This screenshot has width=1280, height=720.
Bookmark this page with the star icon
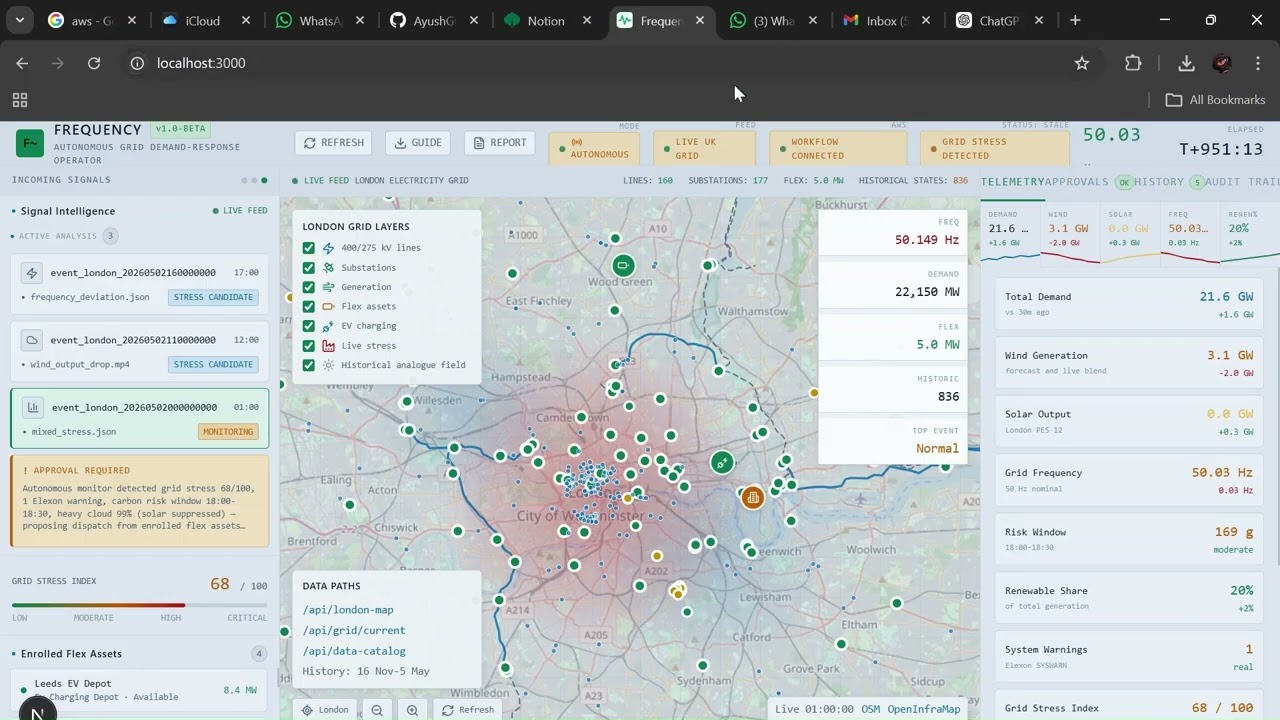(1082, 63)
